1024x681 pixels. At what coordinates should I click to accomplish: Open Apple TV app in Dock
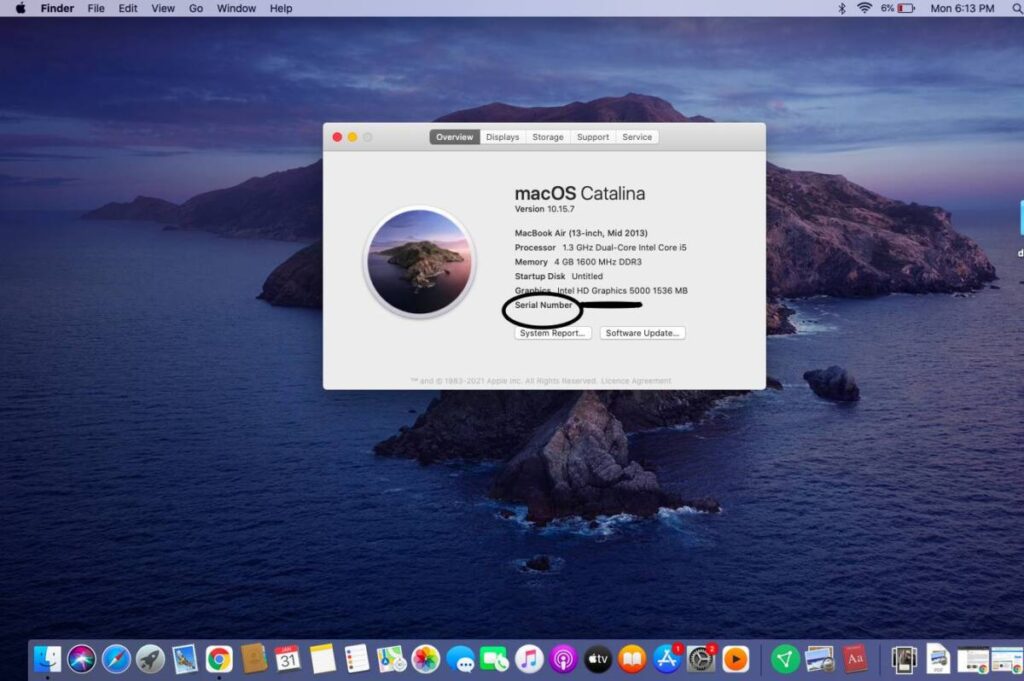coord(598,659)
